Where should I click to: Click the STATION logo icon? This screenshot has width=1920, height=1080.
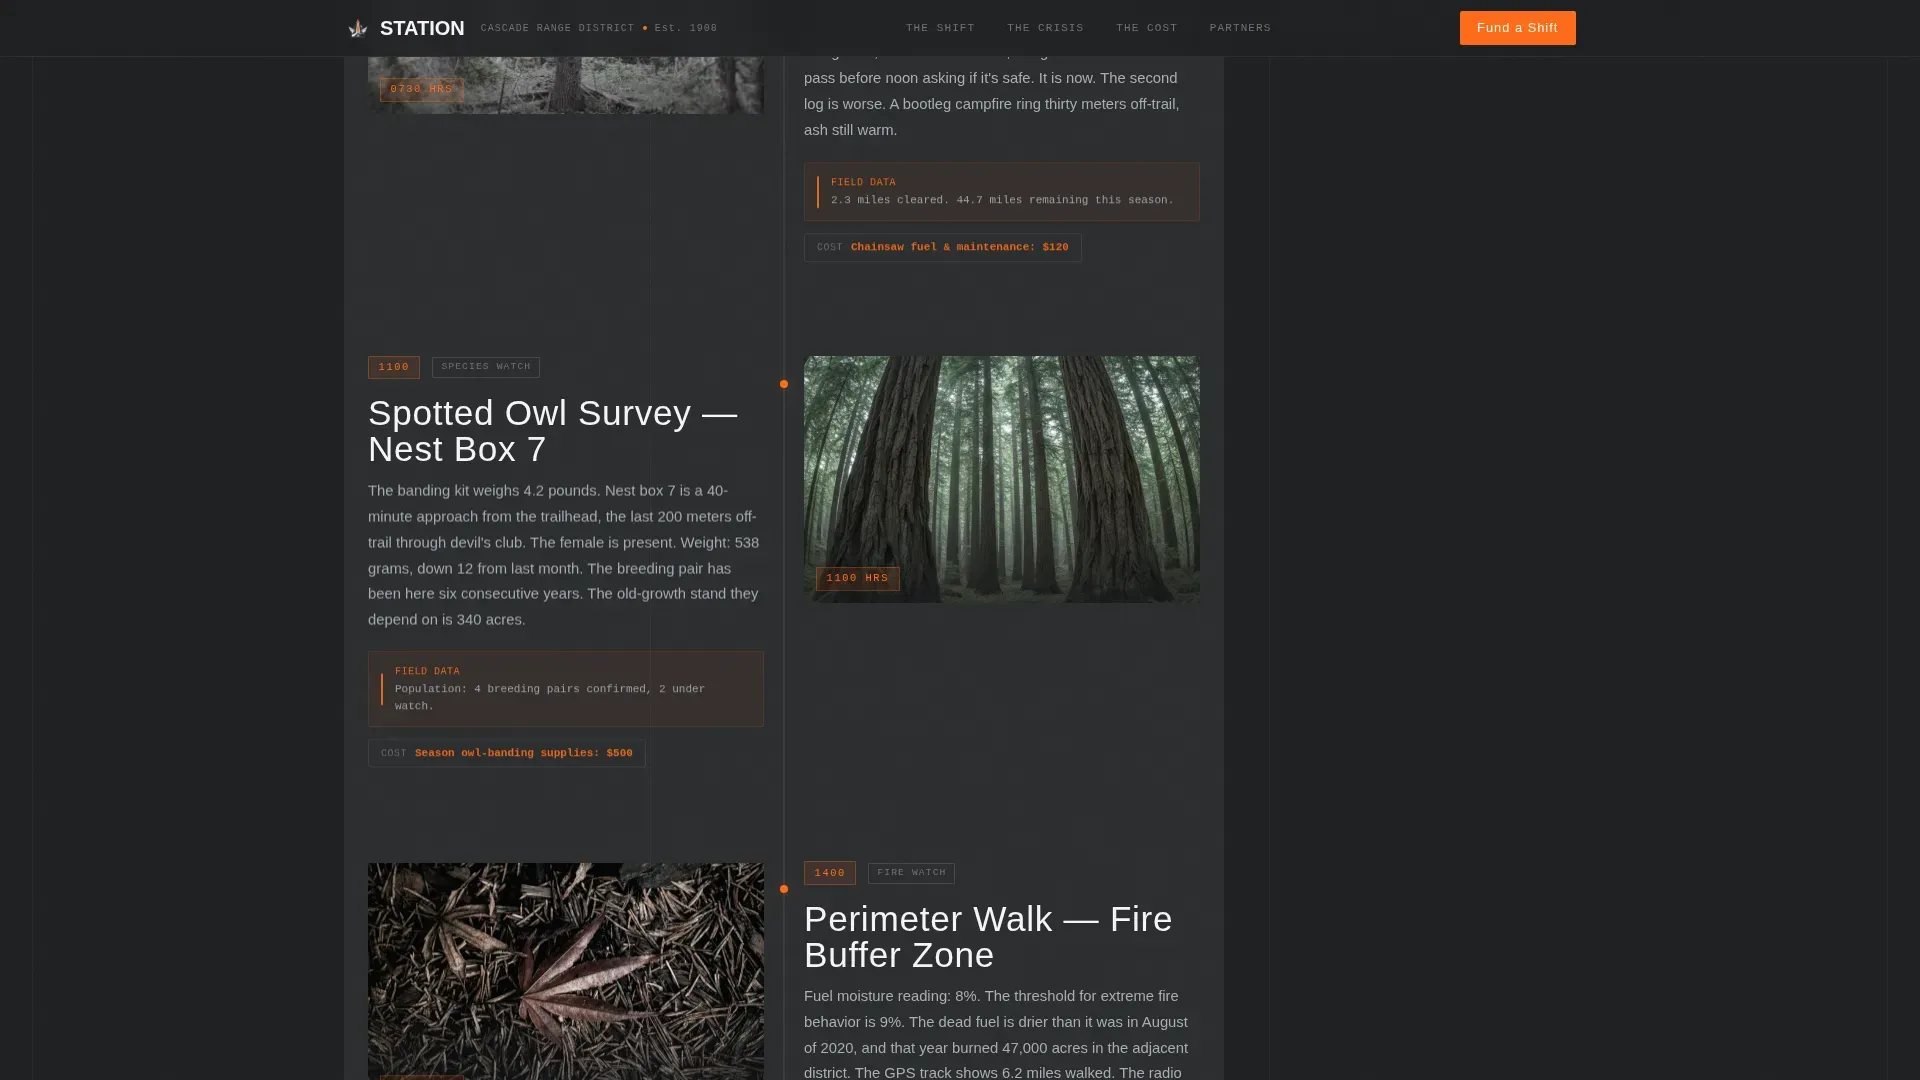click(x=357, y=29)
